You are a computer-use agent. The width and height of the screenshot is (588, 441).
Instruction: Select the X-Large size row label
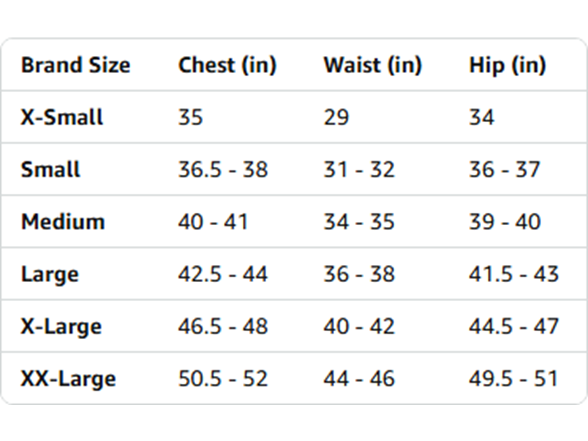(x=62, y=326)
